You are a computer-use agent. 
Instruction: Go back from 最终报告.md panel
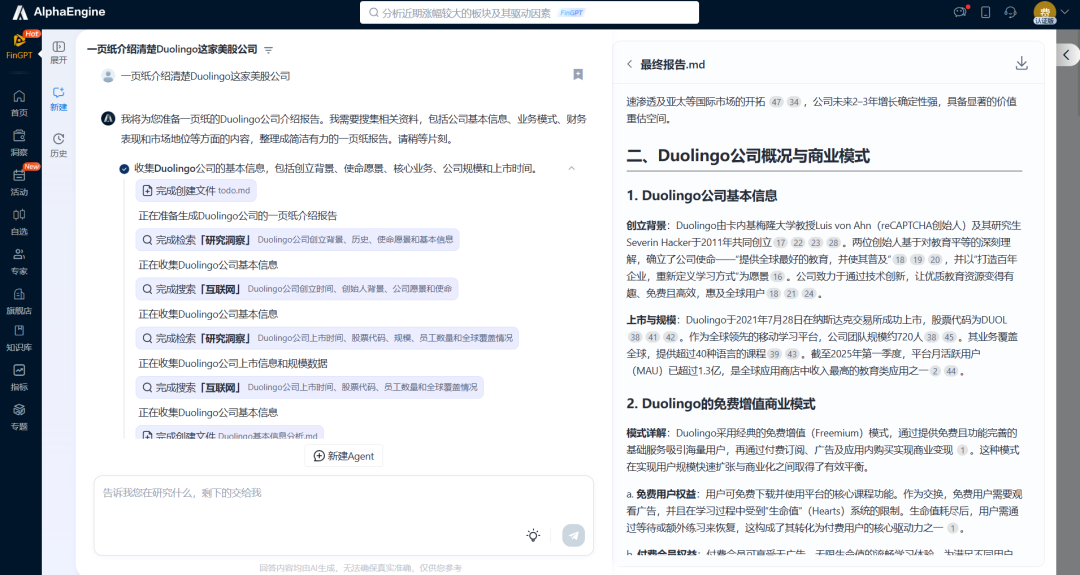tap(629, 64)
